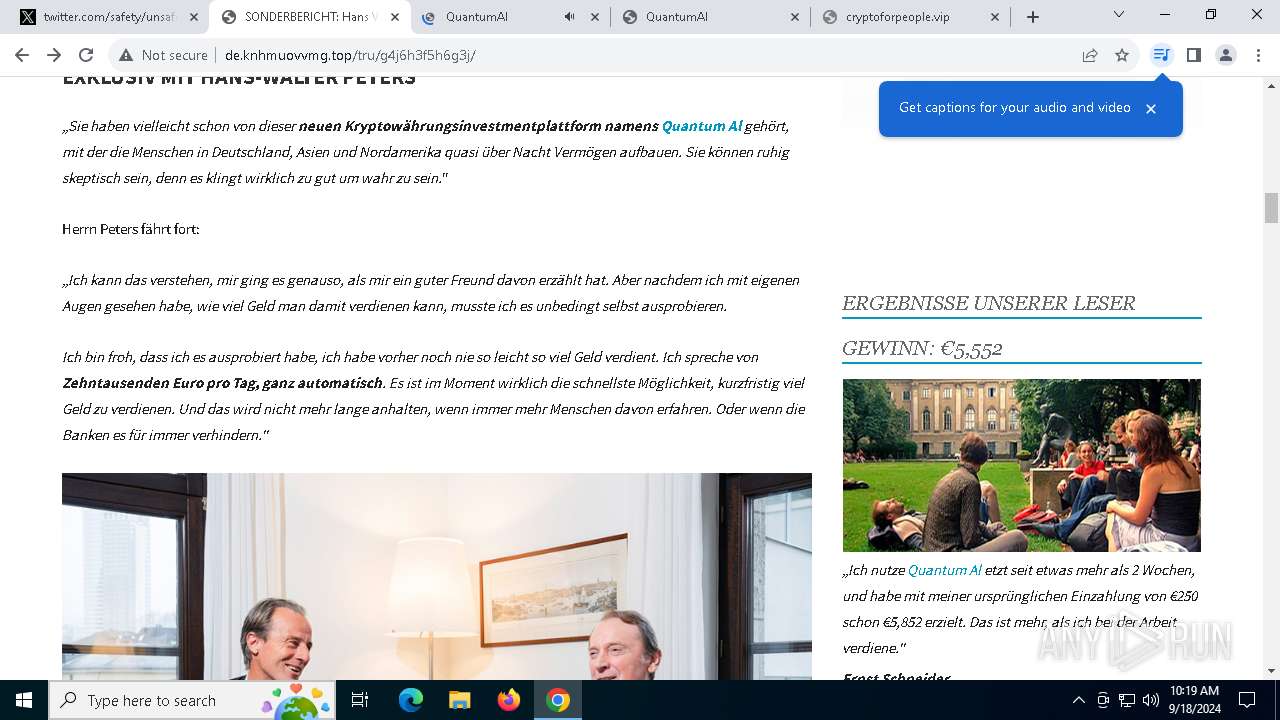Image resolution: width=1280 pixels, height=720 pixels.
Task: Click the students on lawn photo
Action: 1021,465
